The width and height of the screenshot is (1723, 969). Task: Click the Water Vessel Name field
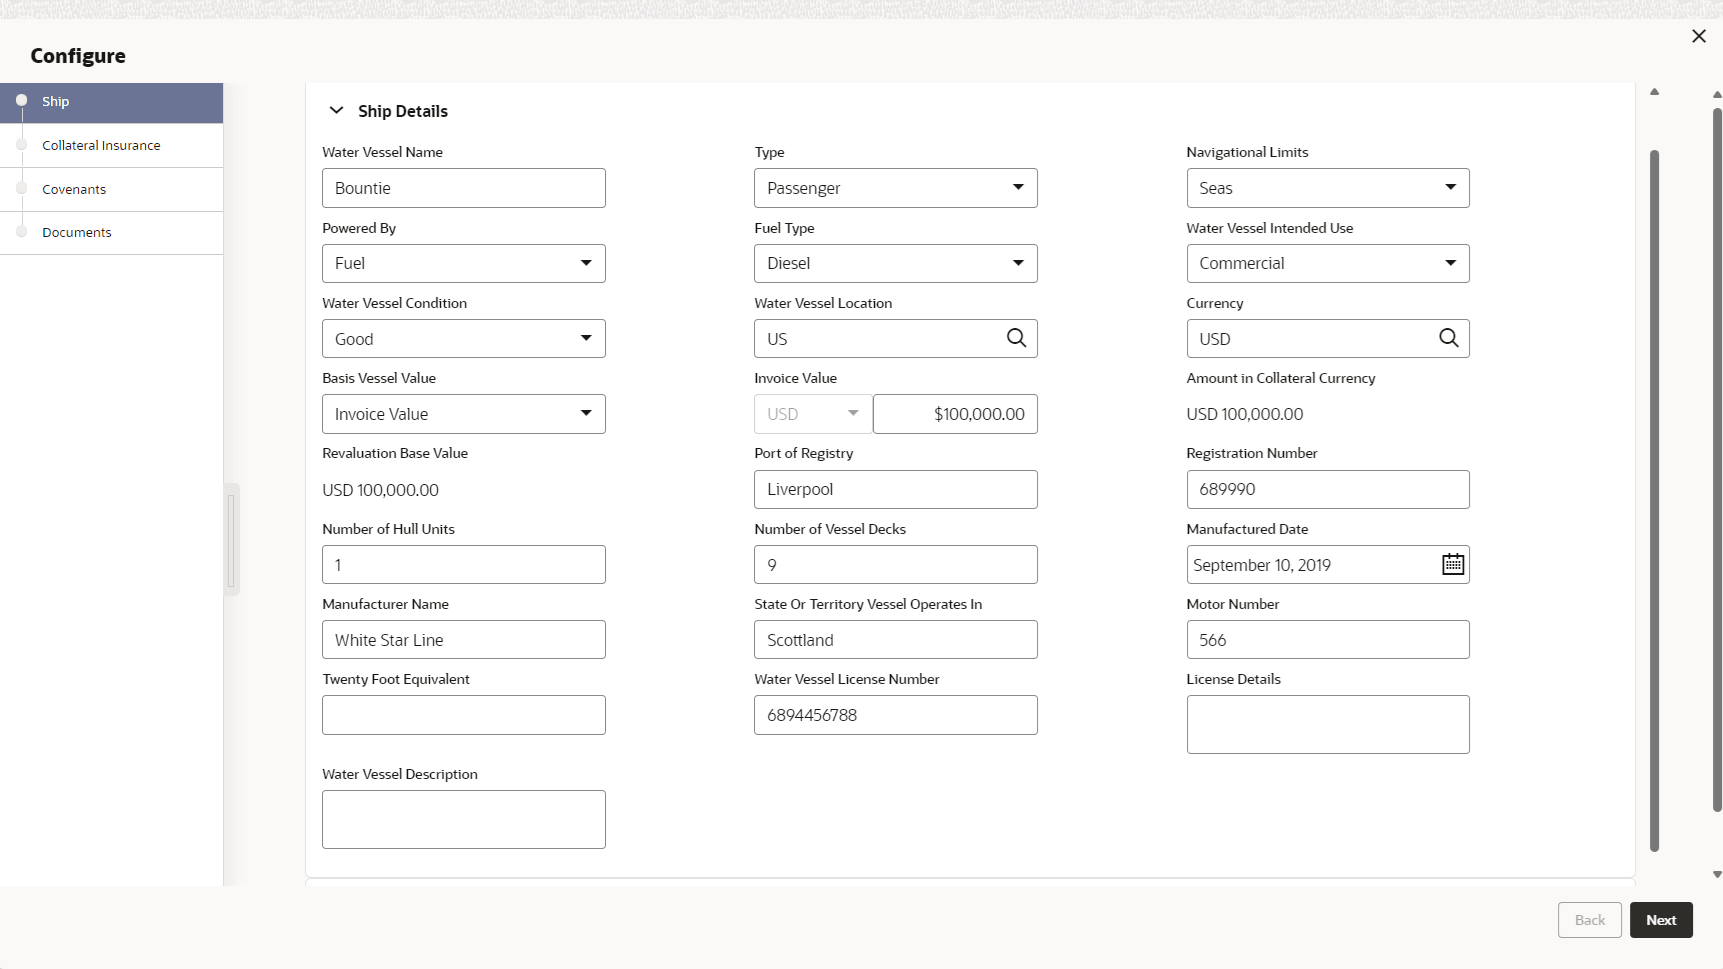[x=463, y=188]
